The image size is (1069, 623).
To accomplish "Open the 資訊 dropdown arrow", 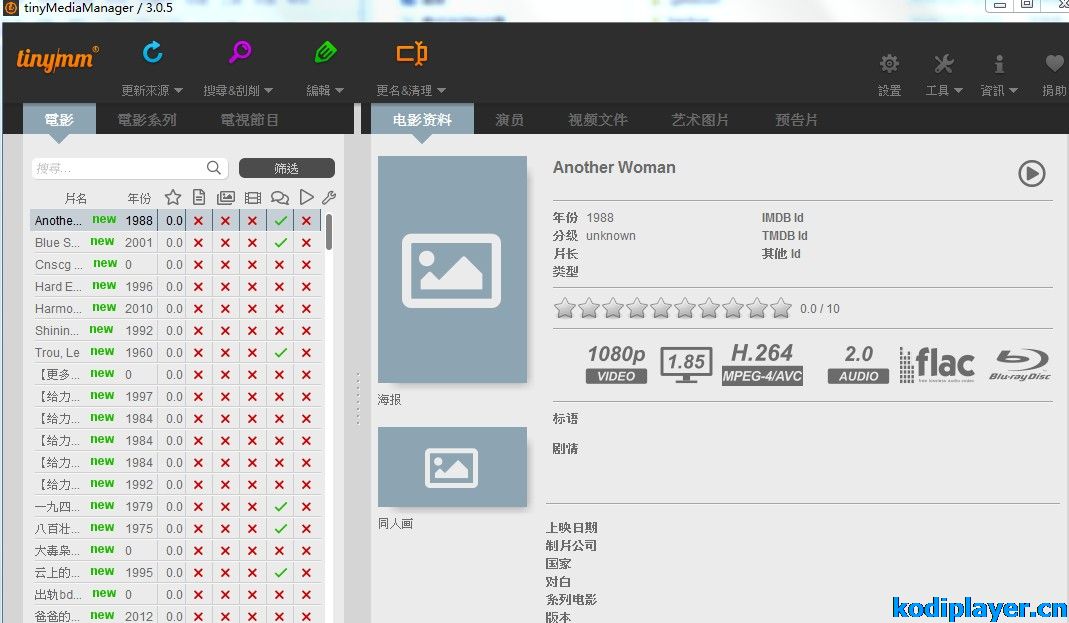I will click(x=1014, y=91).
